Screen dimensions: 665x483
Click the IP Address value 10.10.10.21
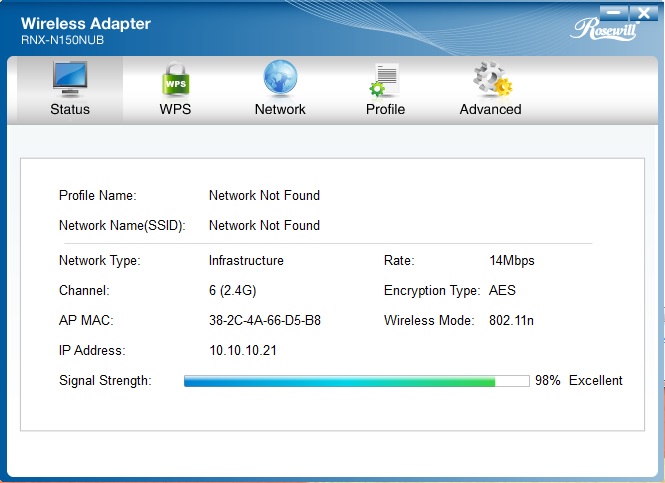243,350
